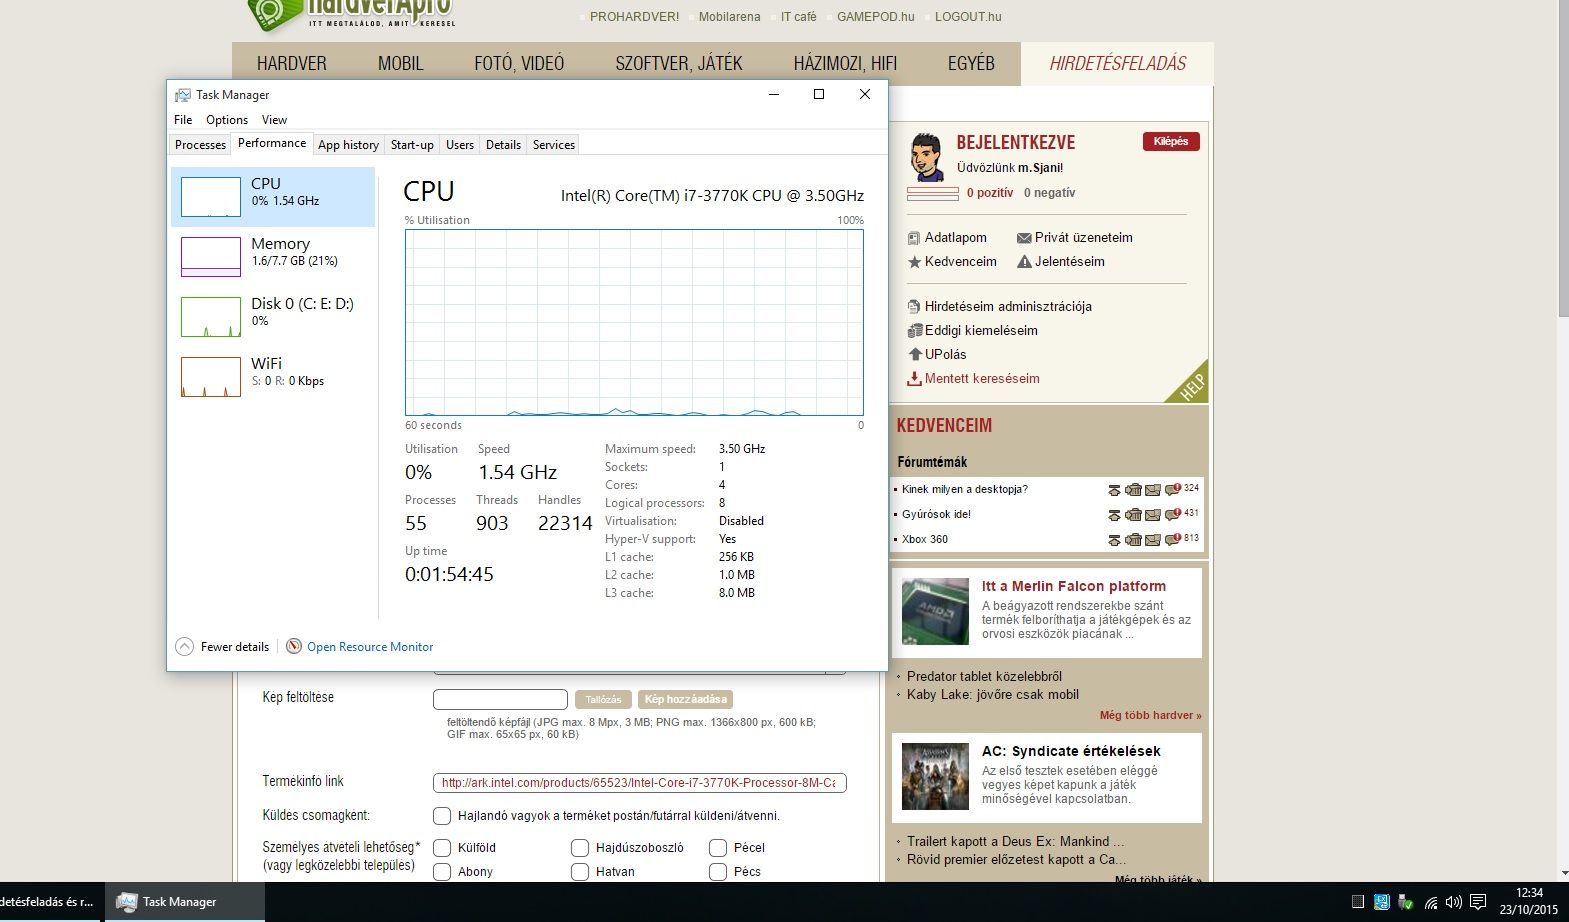Tick the Pécel checkbox

[x=718, y=847]
